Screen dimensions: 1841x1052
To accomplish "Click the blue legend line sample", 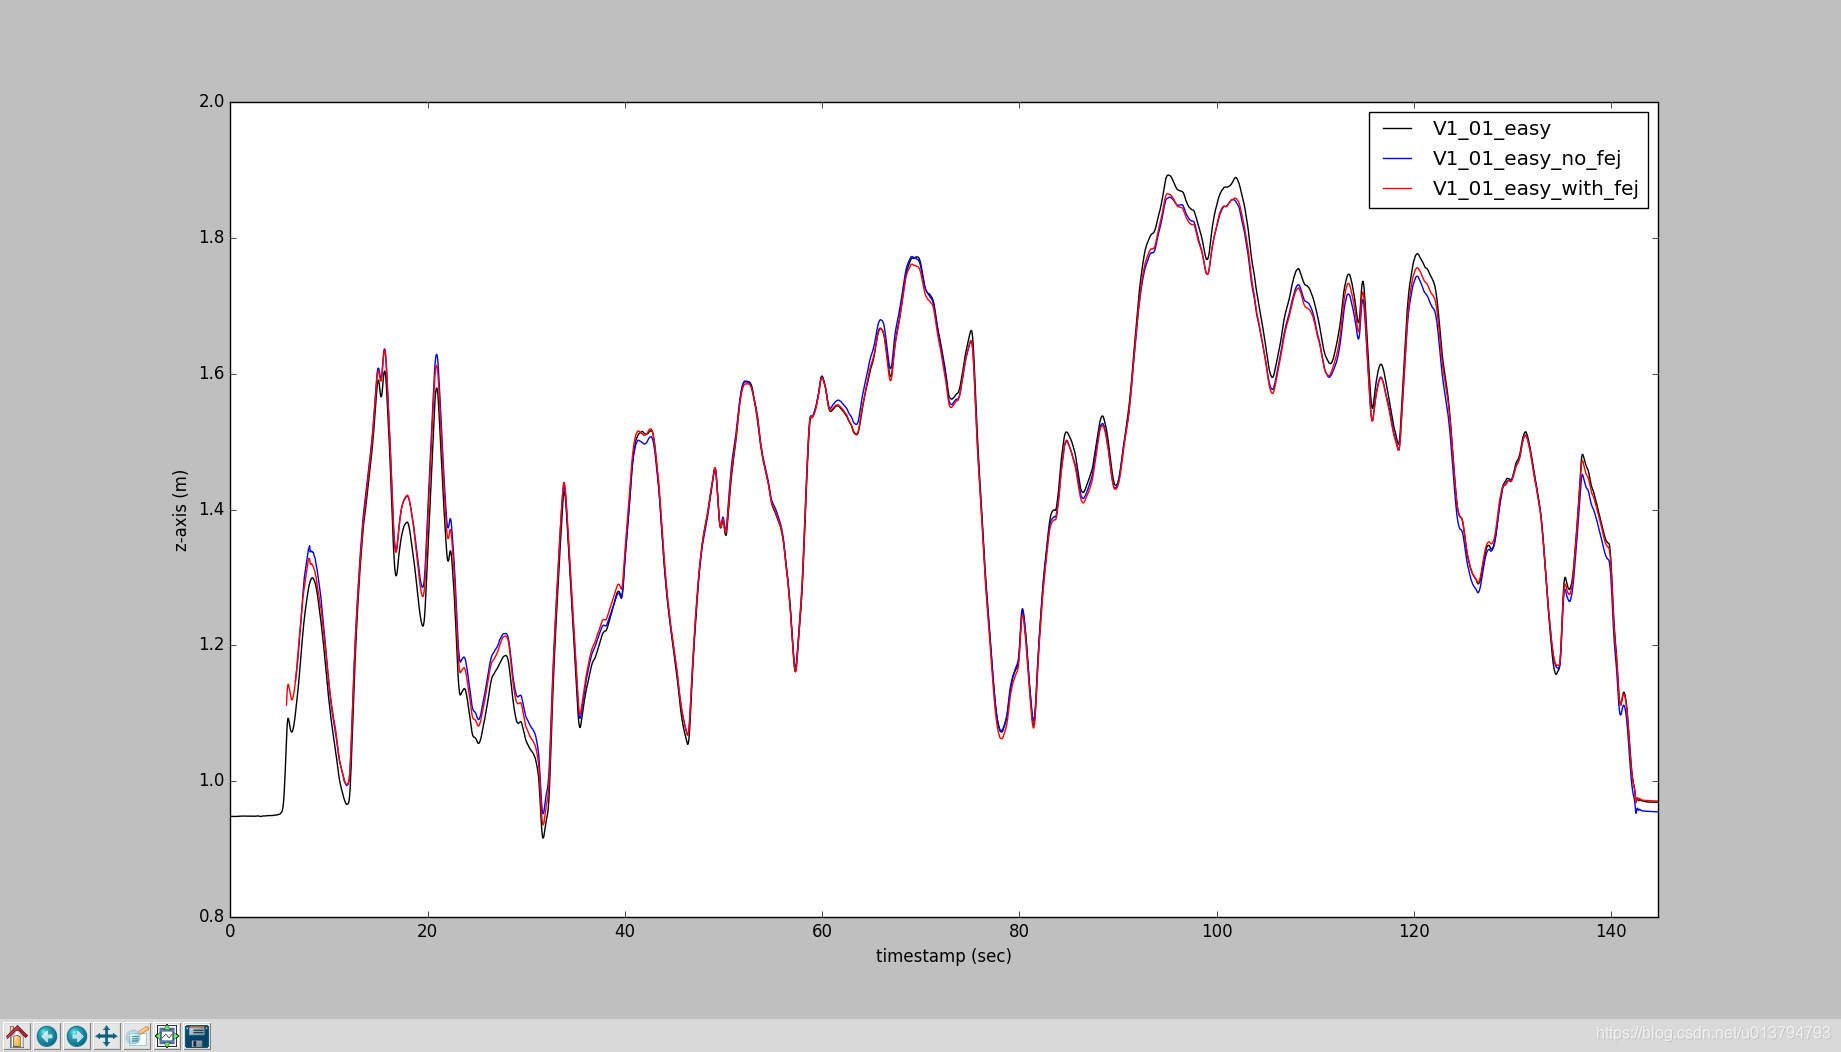I will point(1397,159).
